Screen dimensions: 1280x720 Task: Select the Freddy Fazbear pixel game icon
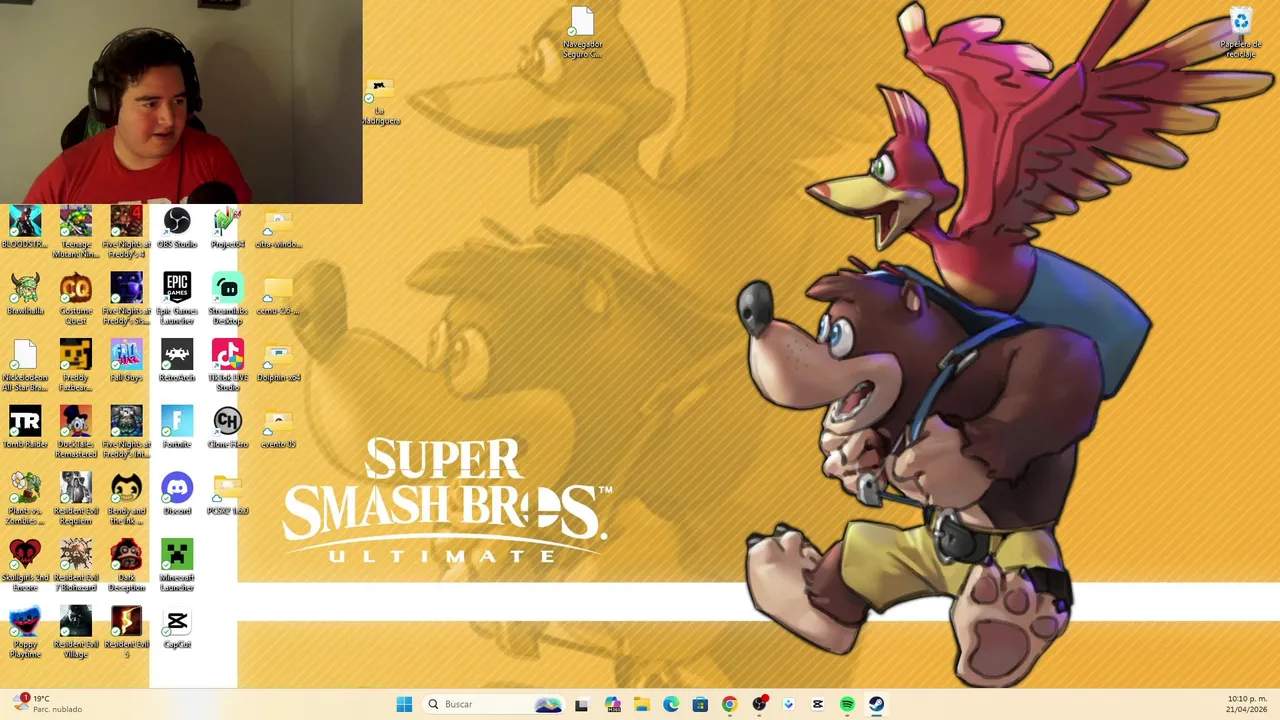tap(76, 366)
